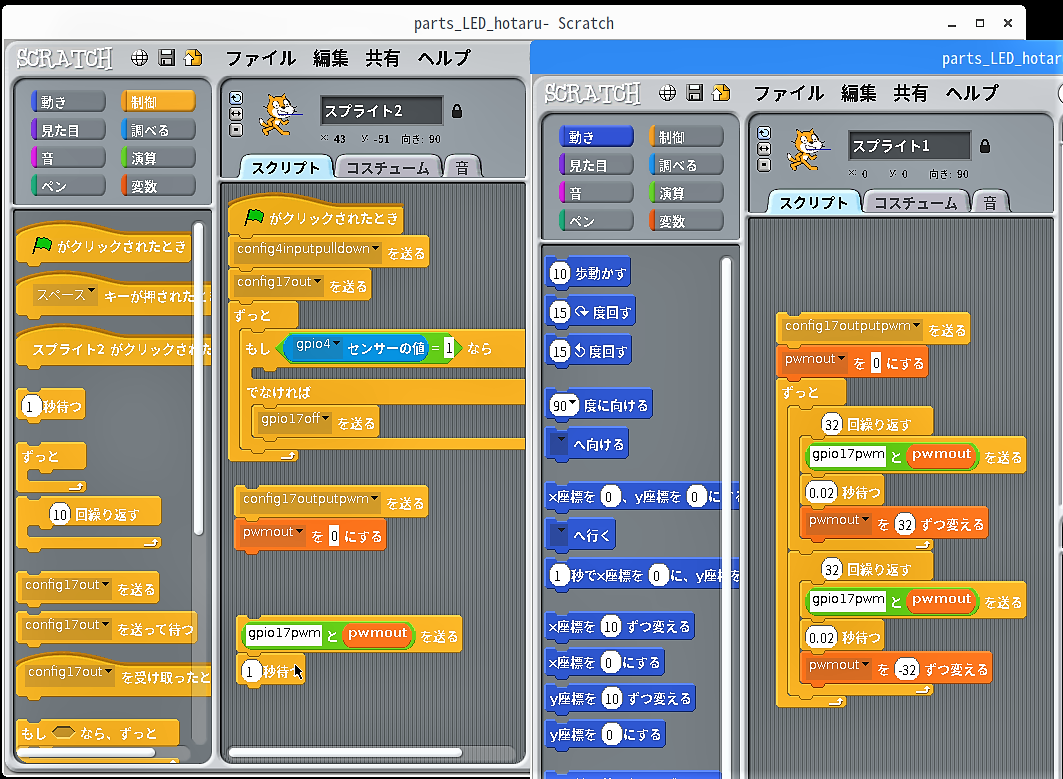1063x779 pixels.
Task: Select 演算 category in left window
Action: click(158, 158)
